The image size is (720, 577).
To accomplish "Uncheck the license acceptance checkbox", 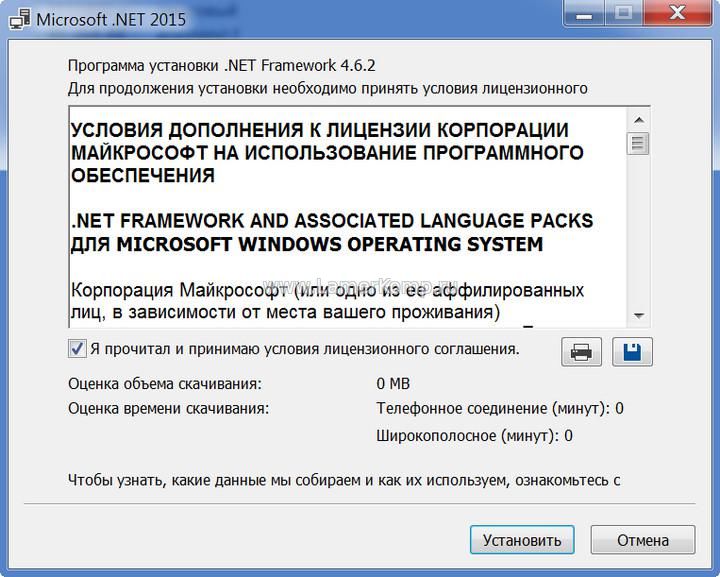I will [77, 348].
